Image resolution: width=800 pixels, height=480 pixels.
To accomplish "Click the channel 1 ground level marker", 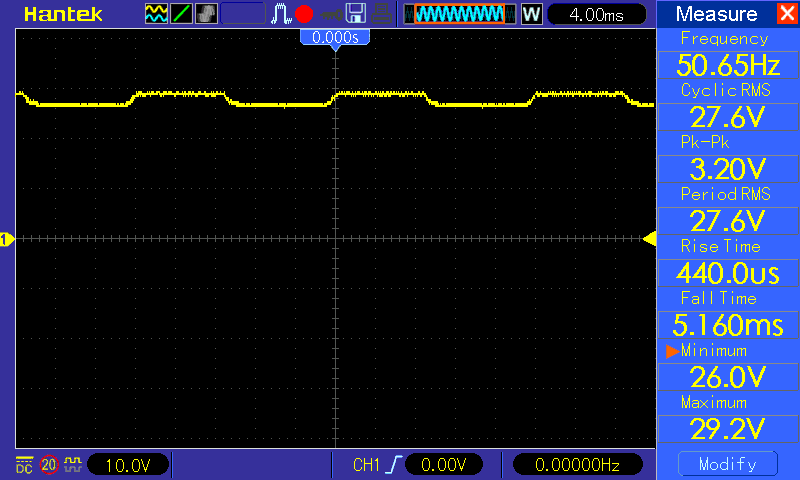I will pyautogui.click(x=7, y=239).
